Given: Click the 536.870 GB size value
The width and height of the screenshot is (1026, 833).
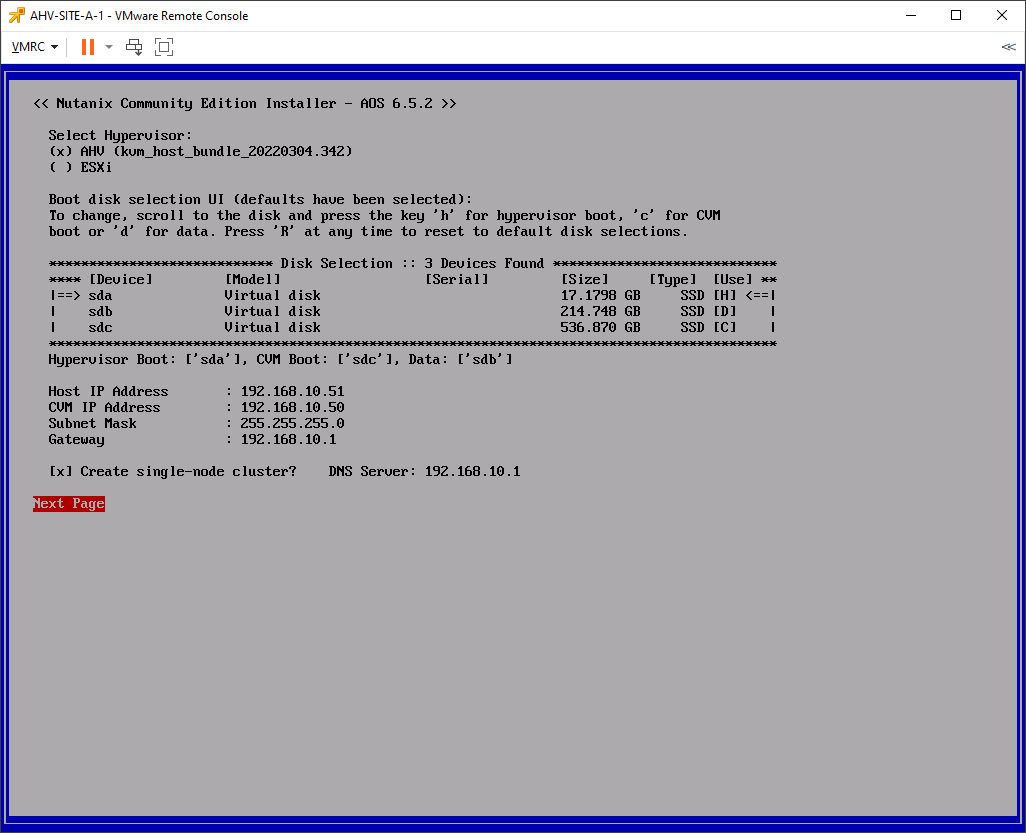Looking at the screenshot, I should (x=600, y=328).
